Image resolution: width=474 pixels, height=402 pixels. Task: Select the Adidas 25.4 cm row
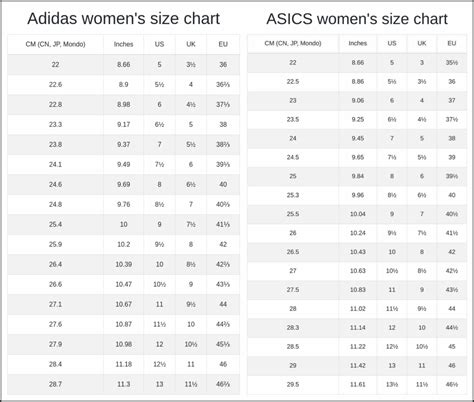[123, 224]
